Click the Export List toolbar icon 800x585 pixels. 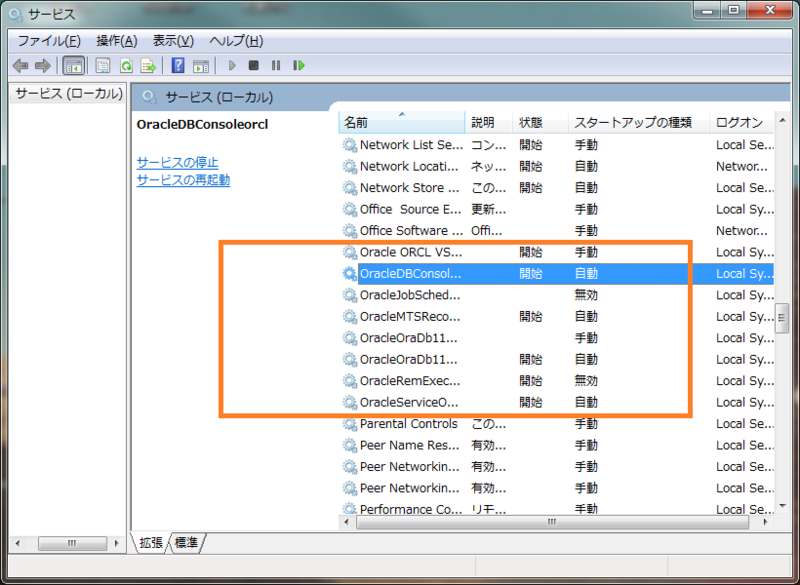148,65
